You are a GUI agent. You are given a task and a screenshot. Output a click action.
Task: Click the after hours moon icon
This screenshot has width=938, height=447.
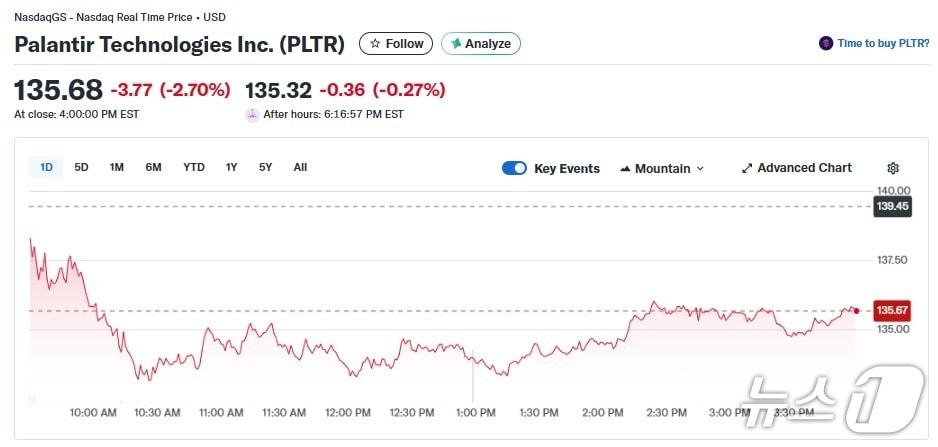(252, 115)
